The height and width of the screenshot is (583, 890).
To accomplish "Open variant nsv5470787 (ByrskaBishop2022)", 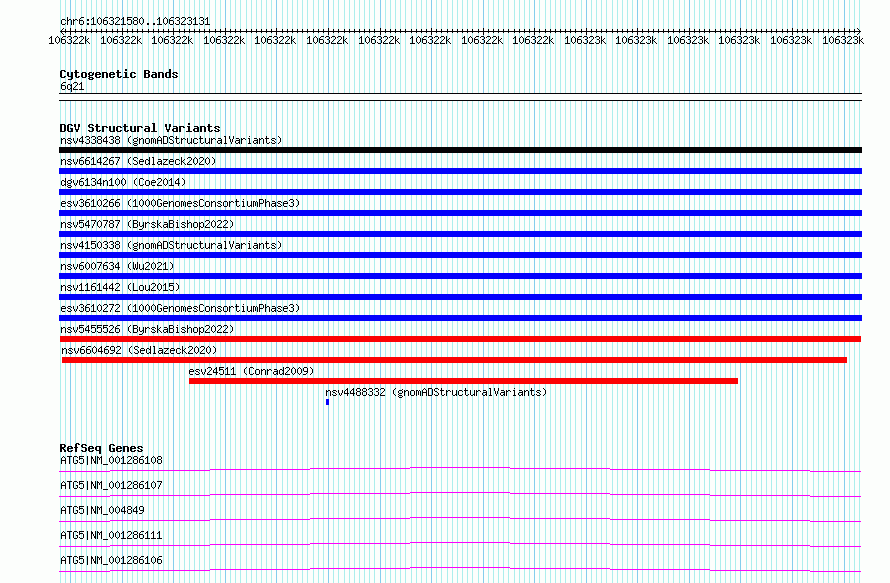I will point(147,224).
